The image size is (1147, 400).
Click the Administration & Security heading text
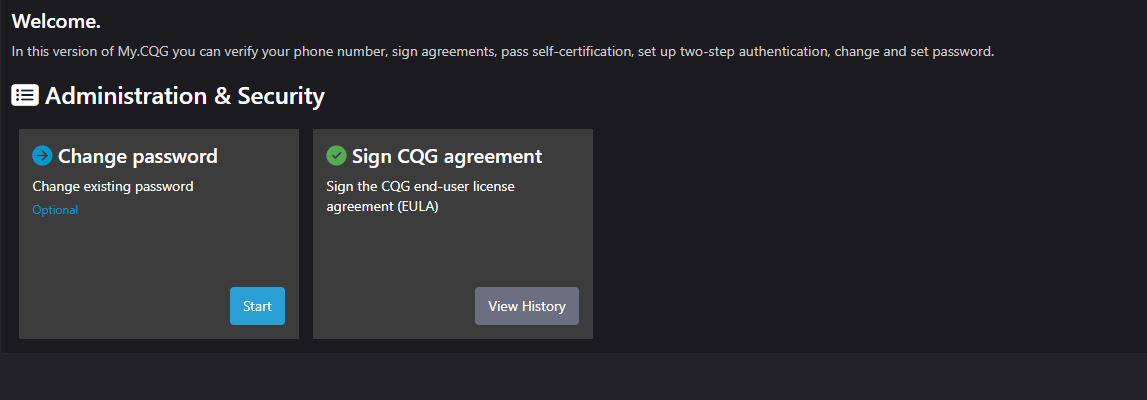pyautogui.click(x=185, y=96)
